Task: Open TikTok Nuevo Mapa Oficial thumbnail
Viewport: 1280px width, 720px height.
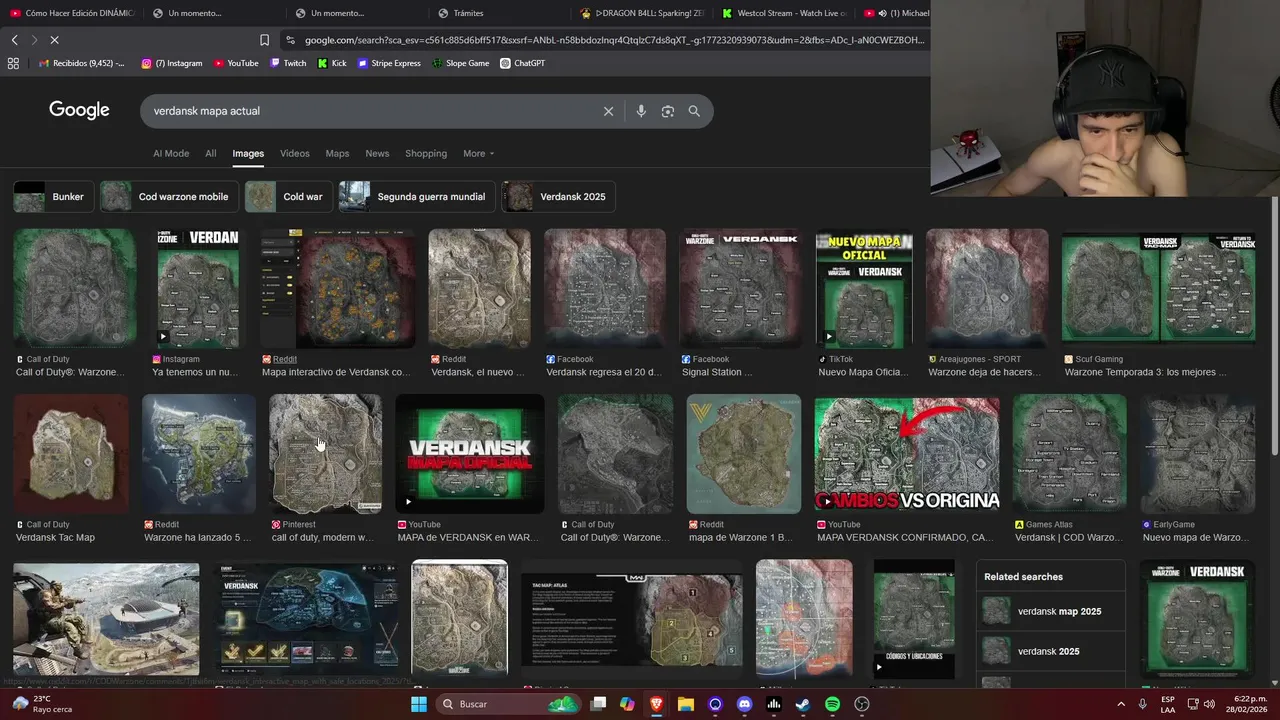Action: 864,288
